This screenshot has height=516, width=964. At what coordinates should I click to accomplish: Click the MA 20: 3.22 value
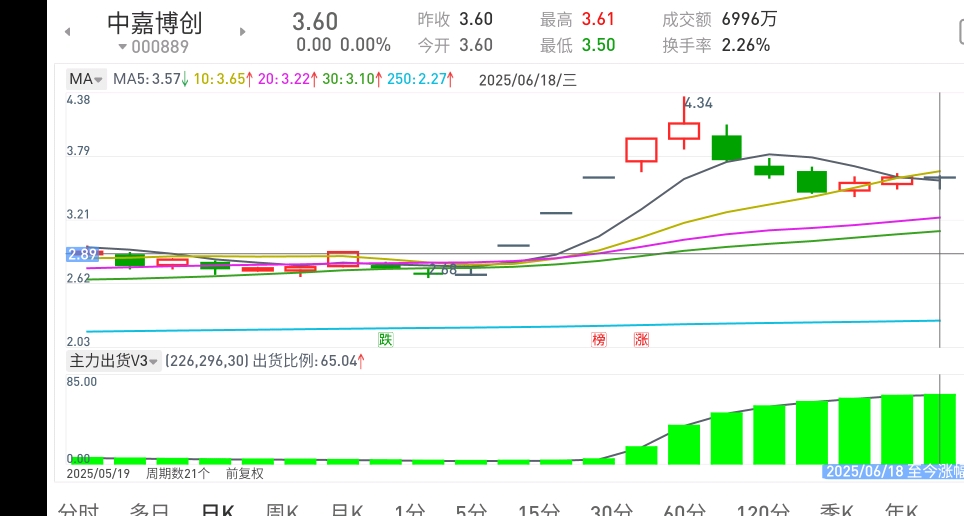pyautogui.click(x=288, y=79)
